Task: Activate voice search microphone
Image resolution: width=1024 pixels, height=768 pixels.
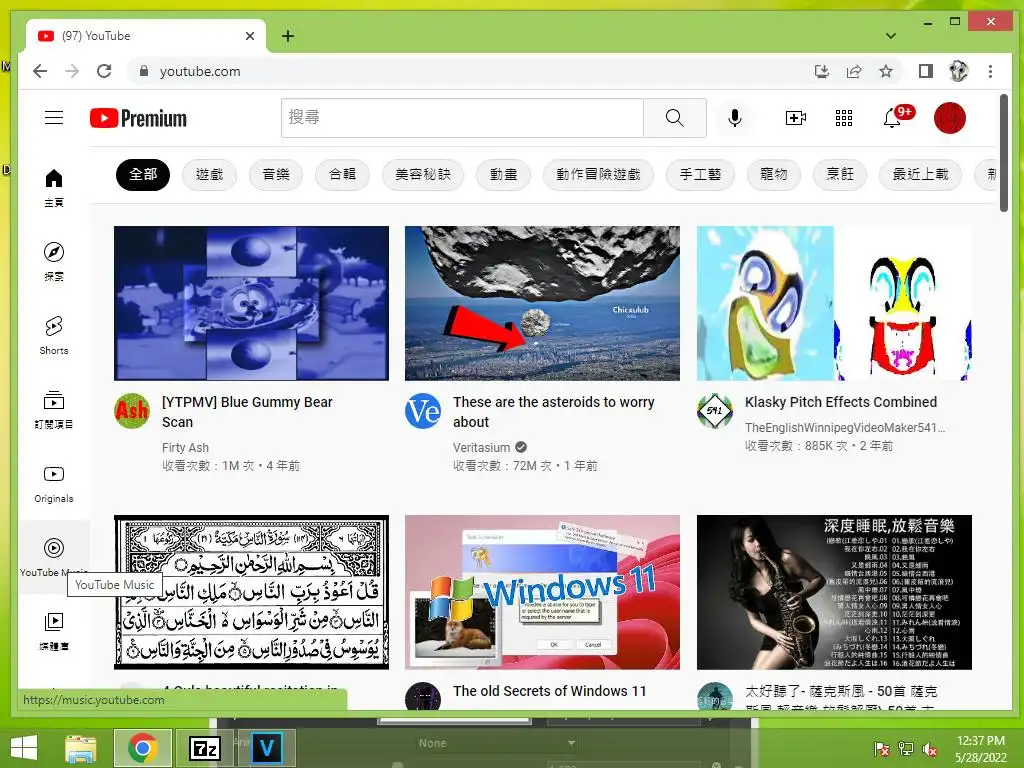Action: coord(735,118)
